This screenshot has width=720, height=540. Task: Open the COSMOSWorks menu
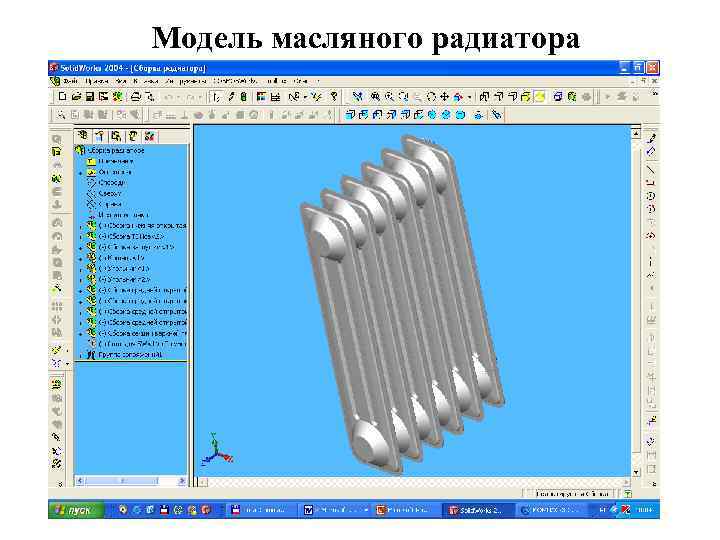pyautogui.click(x=235, y=81)
